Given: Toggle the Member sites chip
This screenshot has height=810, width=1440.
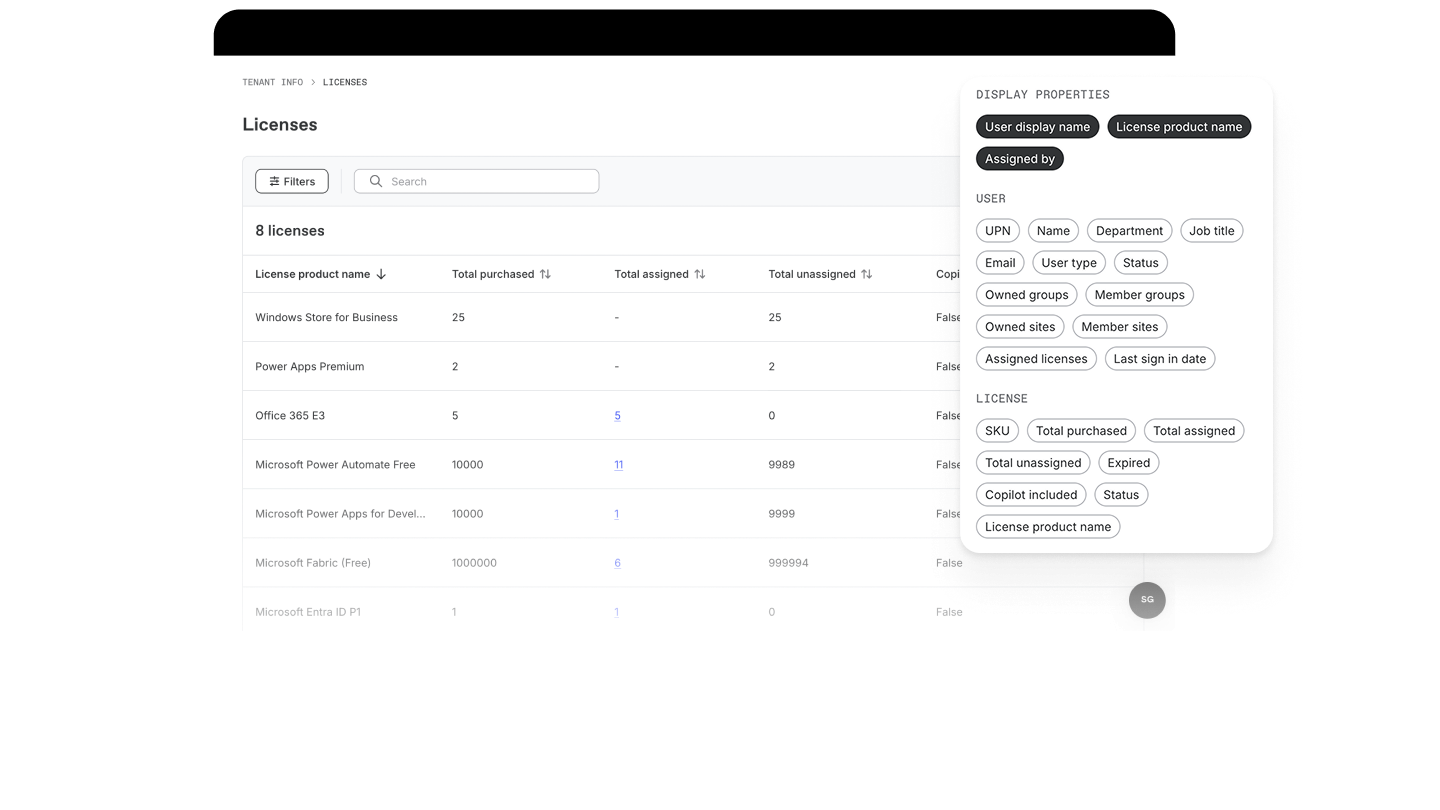Looking at the screenshot, I should [x=1119, y=327].
